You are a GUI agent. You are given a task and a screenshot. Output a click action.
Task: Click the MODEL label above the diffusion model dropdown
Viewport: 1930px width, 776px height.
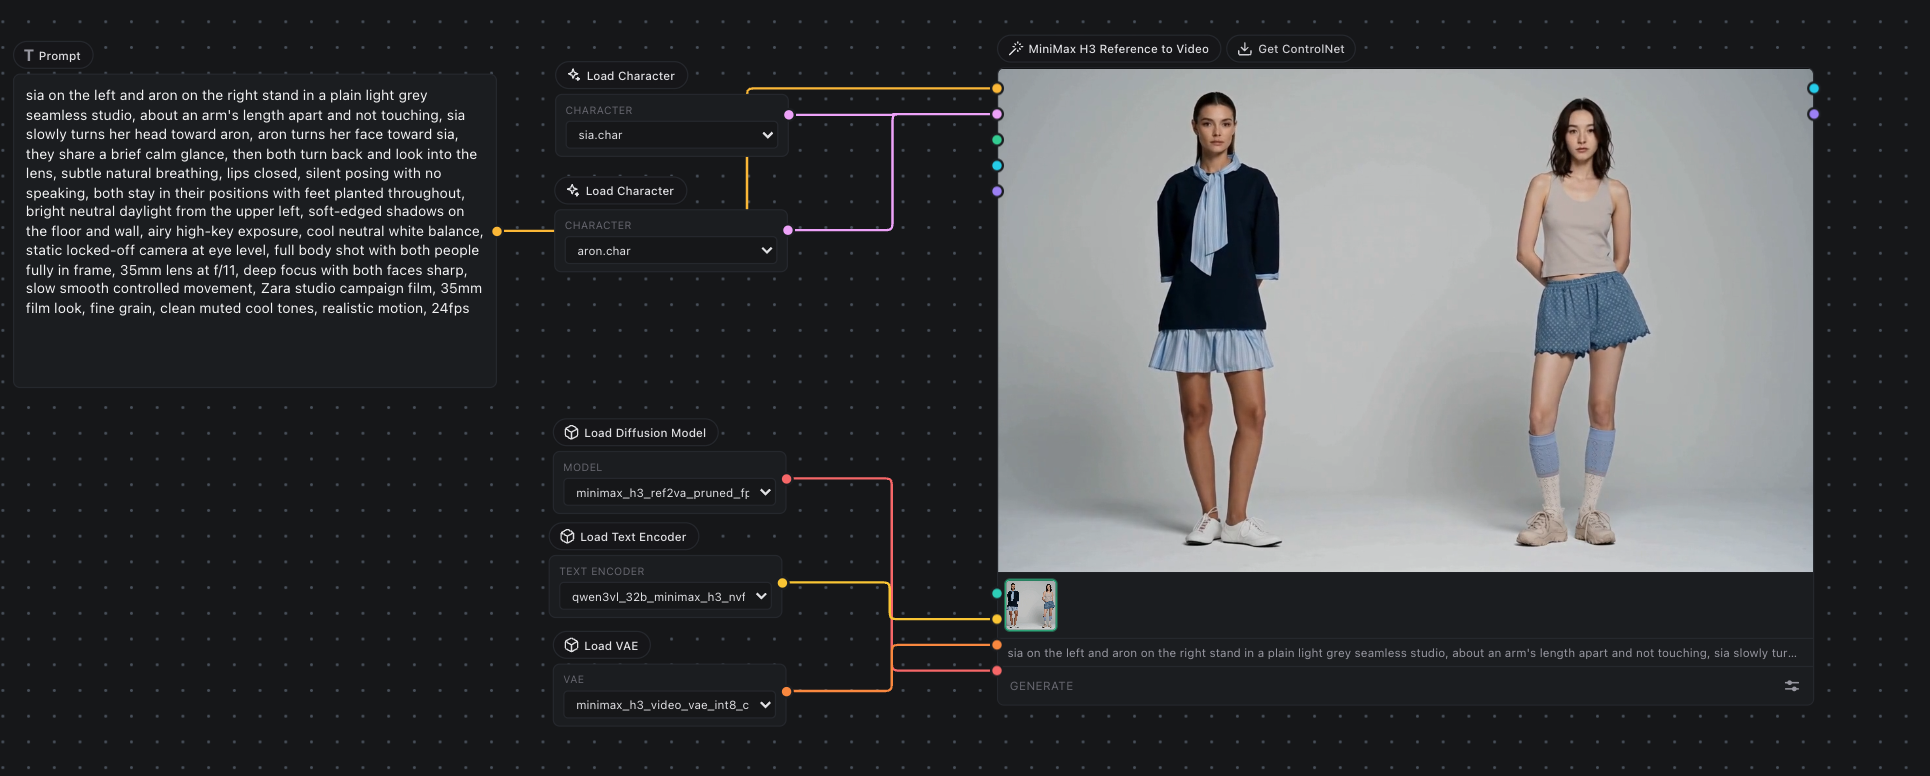(x=583, y=467)
